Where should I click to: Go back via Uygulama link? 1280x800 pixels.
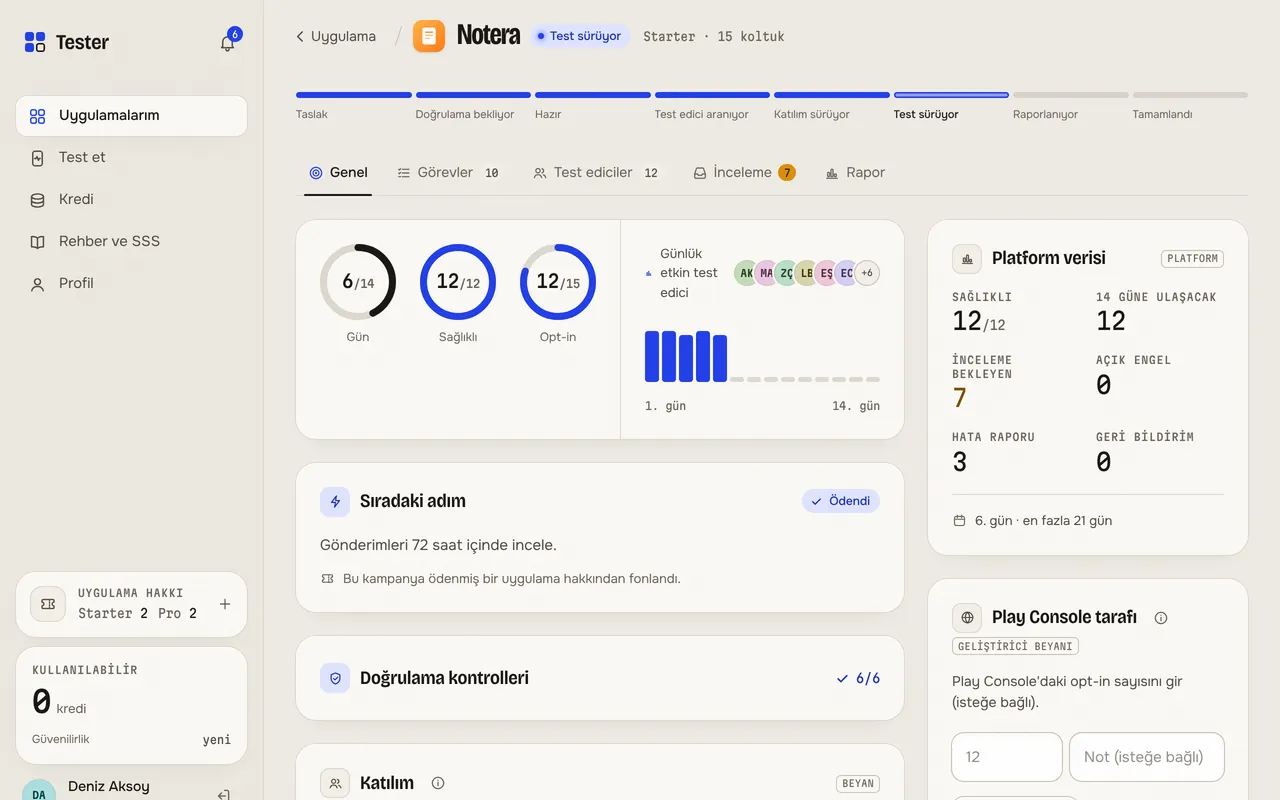click(x=335, y=37)
